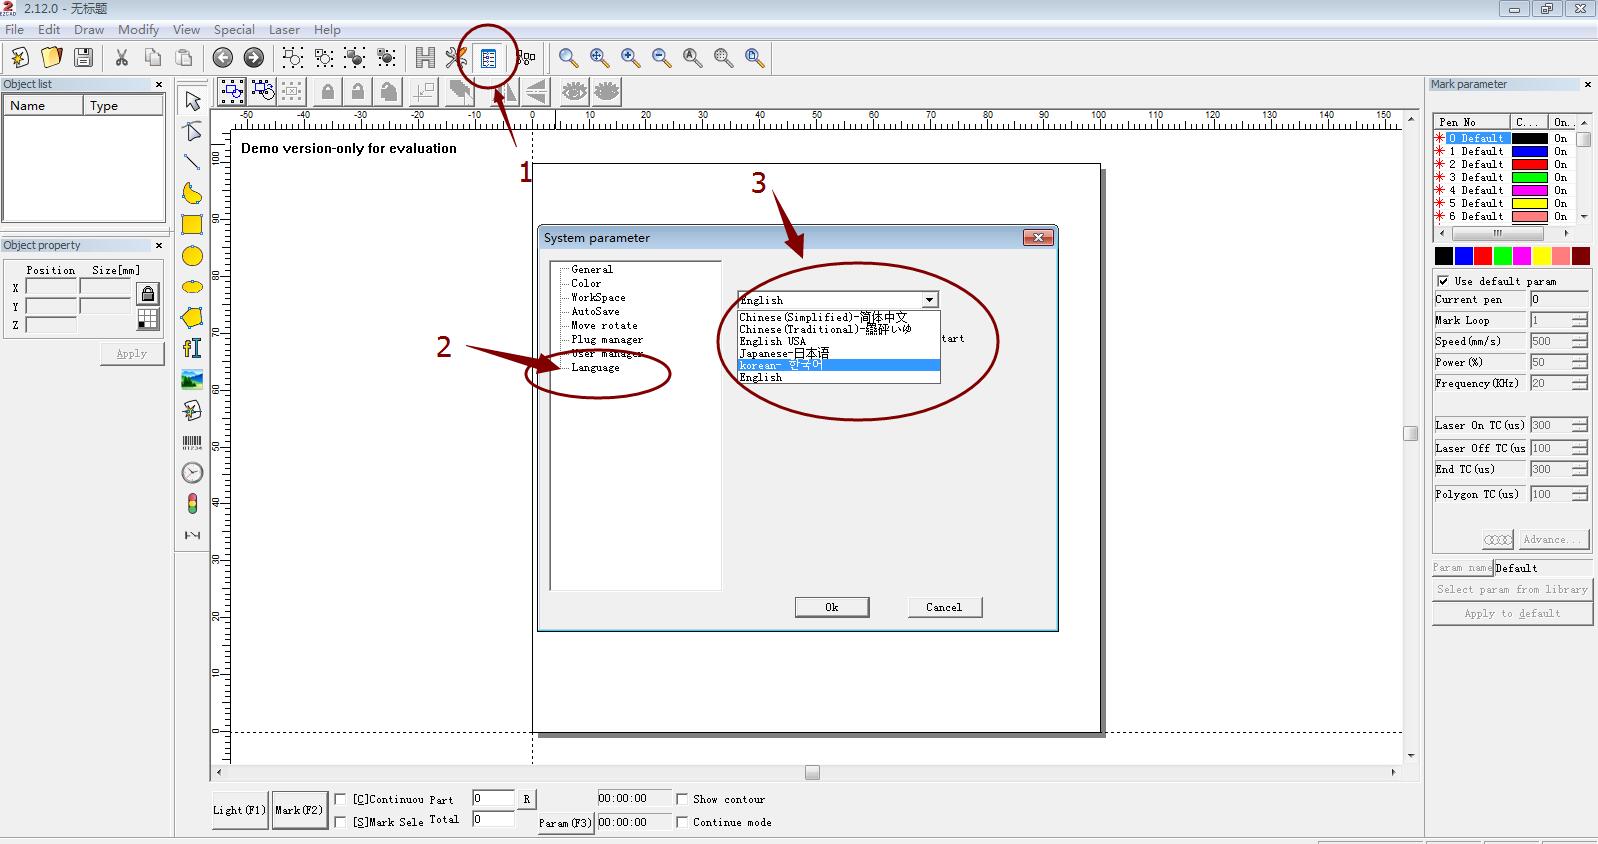Image resolution: width=1598 pixels, height=844 pixels.
Task: Click the Undo arrow icon
Action: click(223, 58)
